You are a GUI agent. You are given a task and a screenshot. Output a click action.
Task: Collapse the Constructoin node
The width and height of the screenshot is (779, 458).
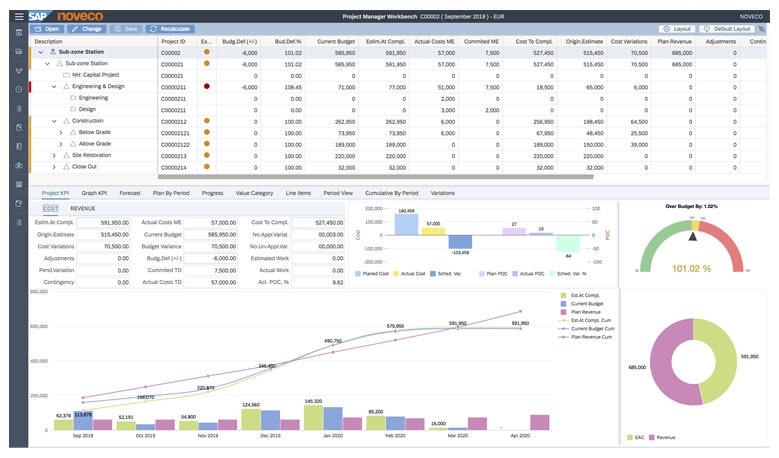pyautogui.click(x=54, y=121)
